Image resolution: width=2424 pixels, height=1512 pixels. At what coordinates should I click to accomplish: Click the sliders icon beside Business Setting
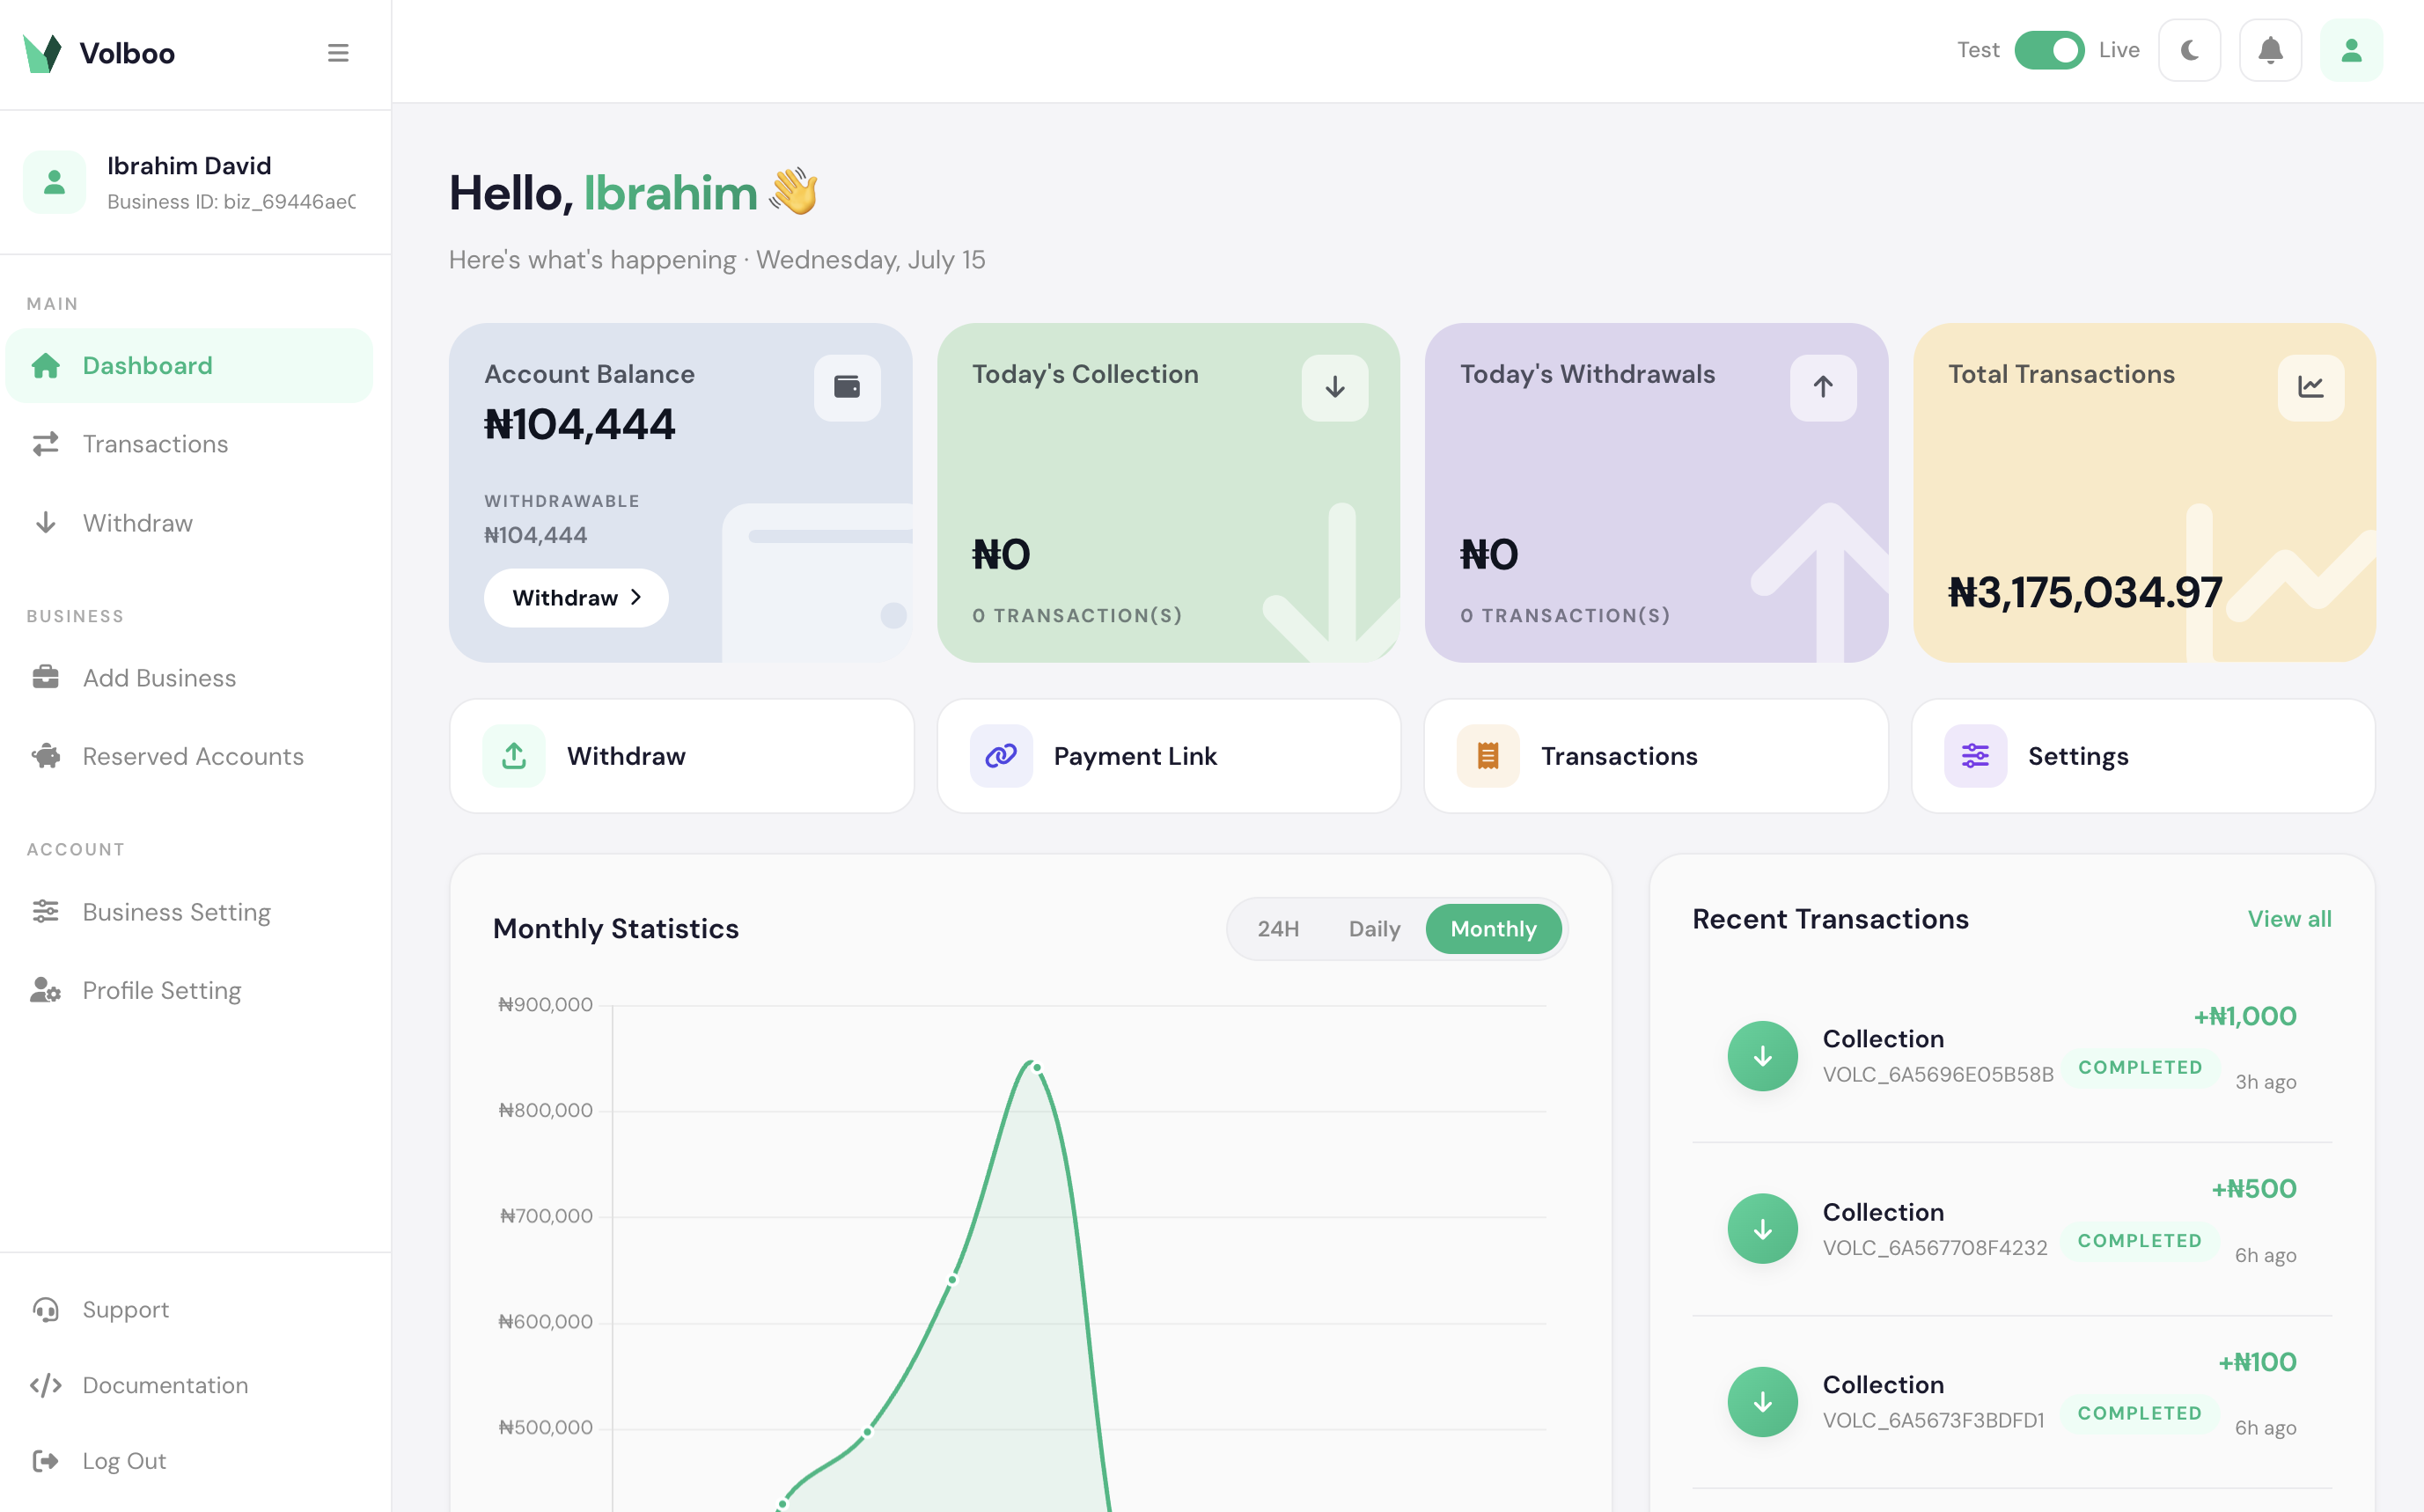46,912
